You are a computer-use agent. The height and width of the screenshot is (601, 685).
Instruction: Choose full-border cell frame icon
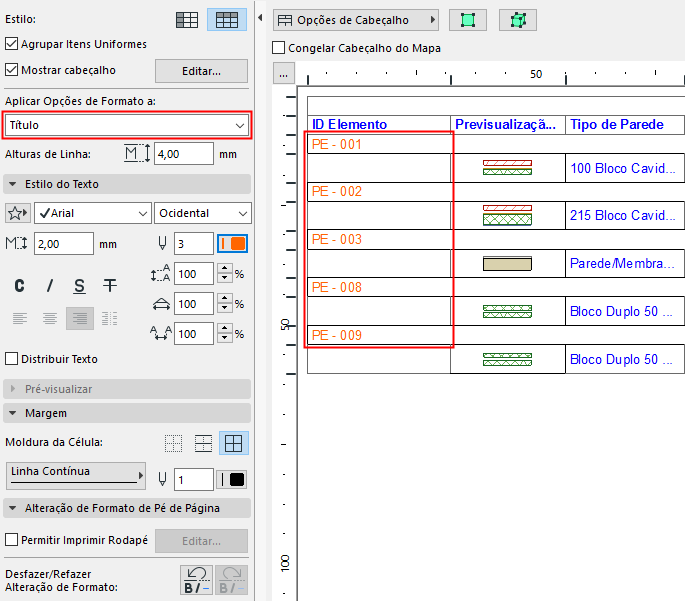(233, 443)
